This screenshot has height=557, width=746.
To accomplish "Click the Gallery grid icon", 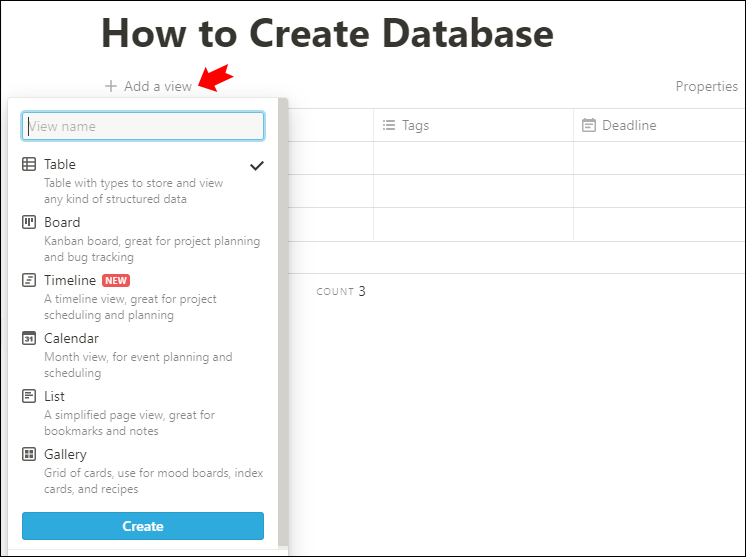I will [x=29, y=454].
